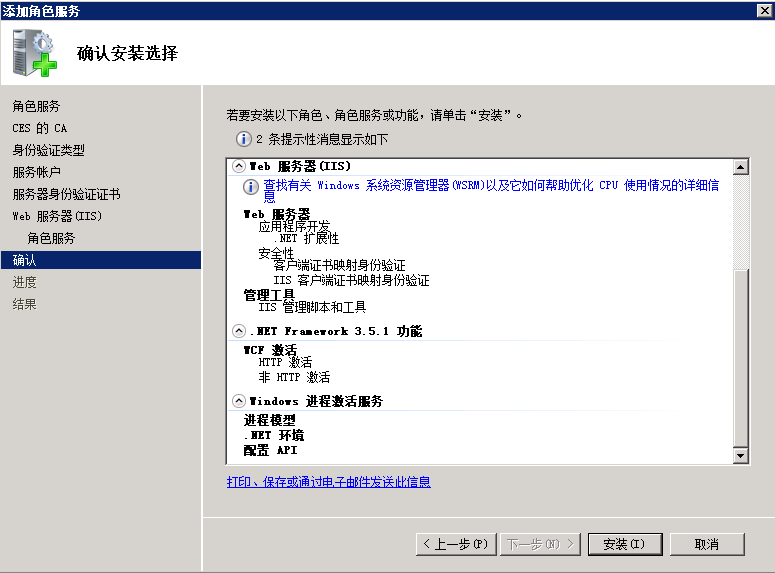Click the 安全性 entry
The image size is (775, 573).
(x=276, y=253)
